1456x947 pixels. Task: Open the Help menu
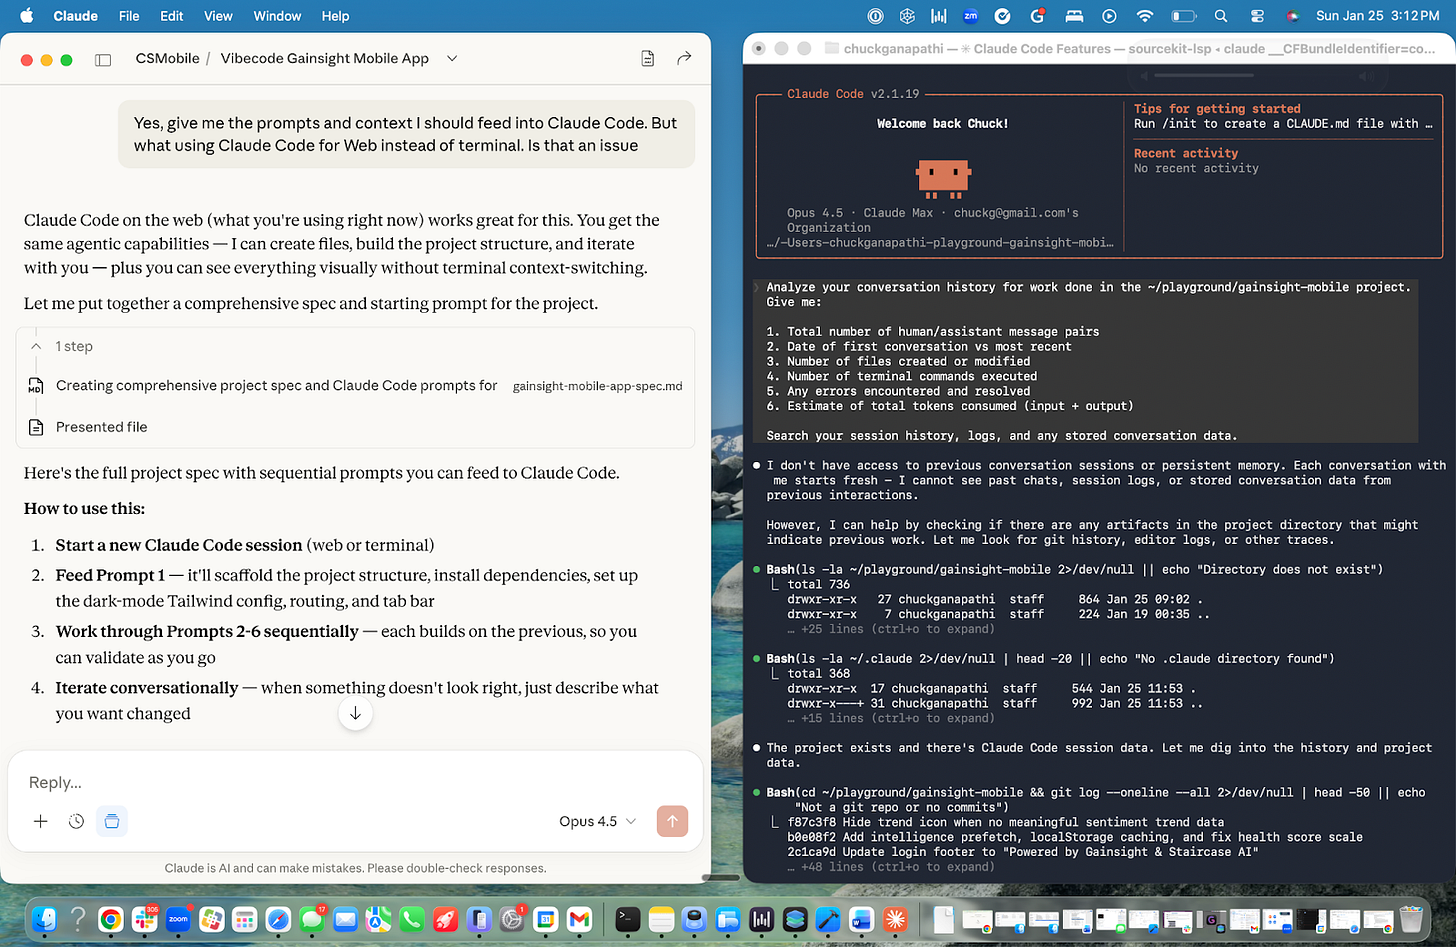[x=335, y=16]
